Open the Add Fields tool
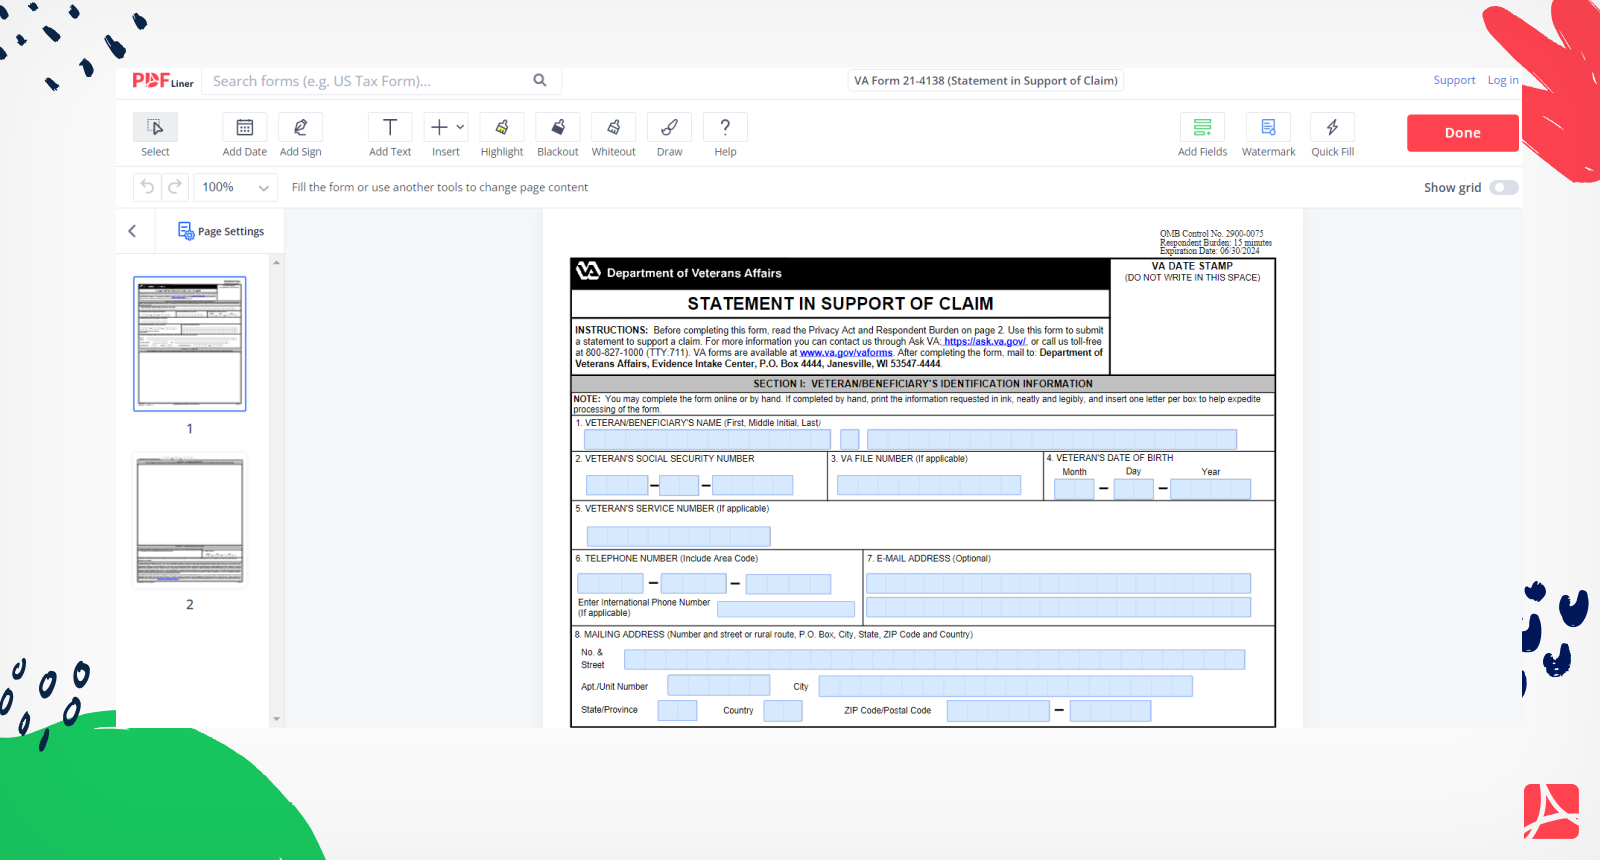This screenshot has width=1600, height=860. tap(1202, 127)
